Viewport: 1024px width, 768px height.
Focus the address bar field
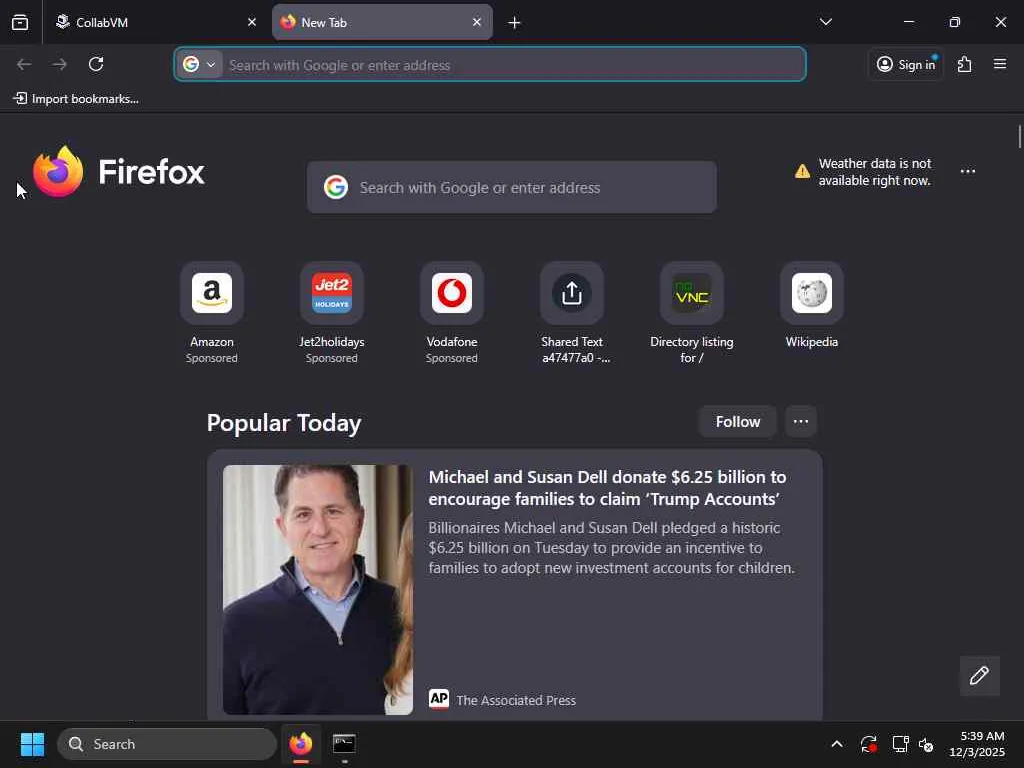click(x=490, y=65)
